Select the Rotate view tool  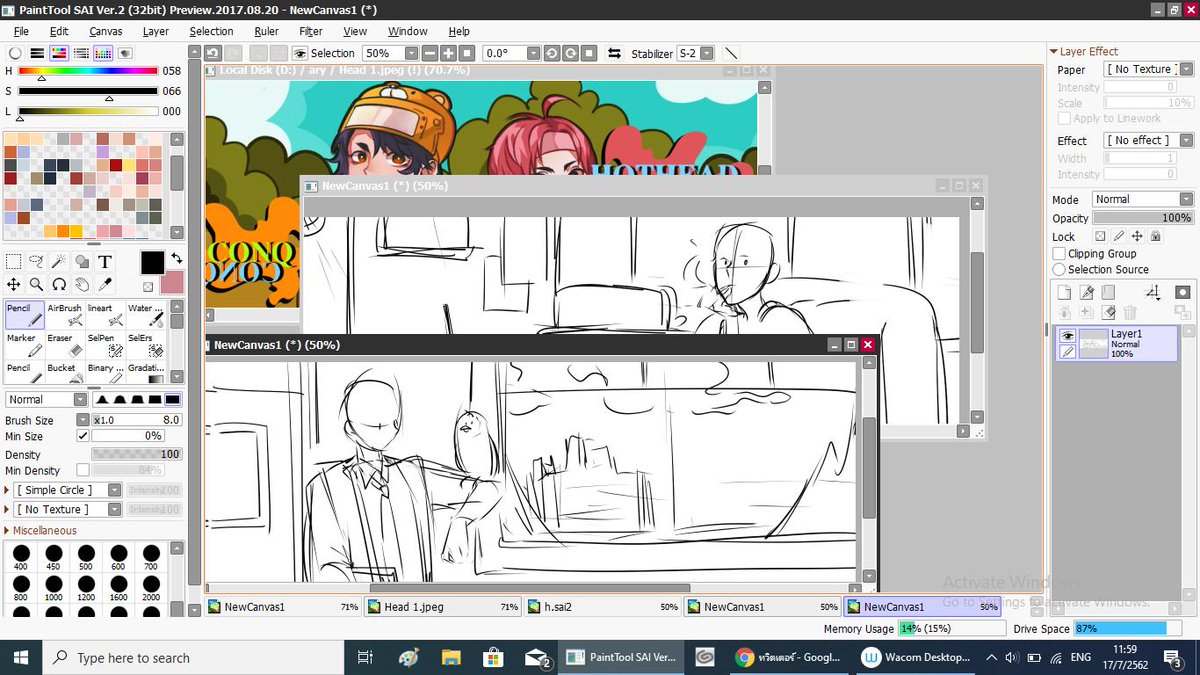coord(59,285)
